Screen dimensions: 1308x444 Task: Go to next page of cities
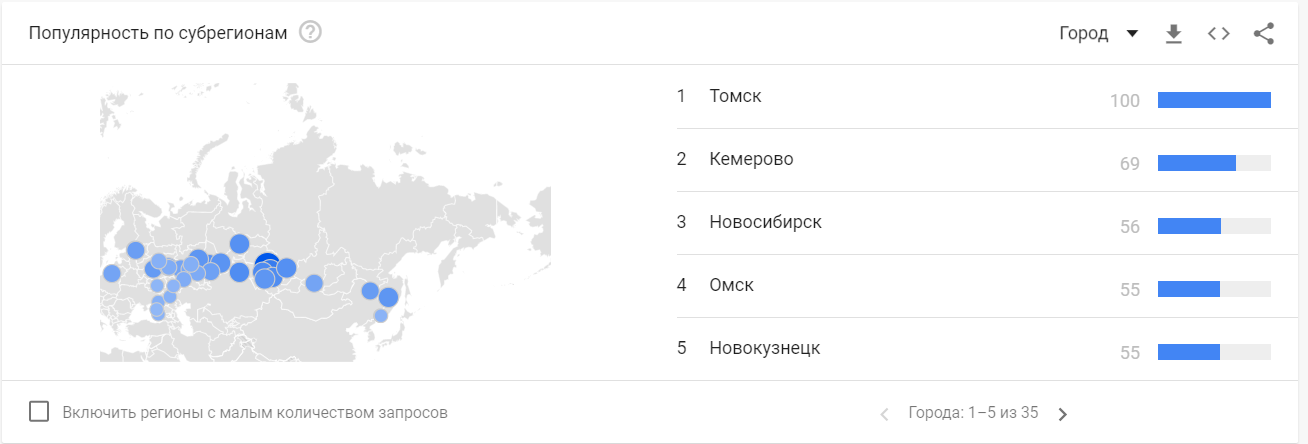1062,414
